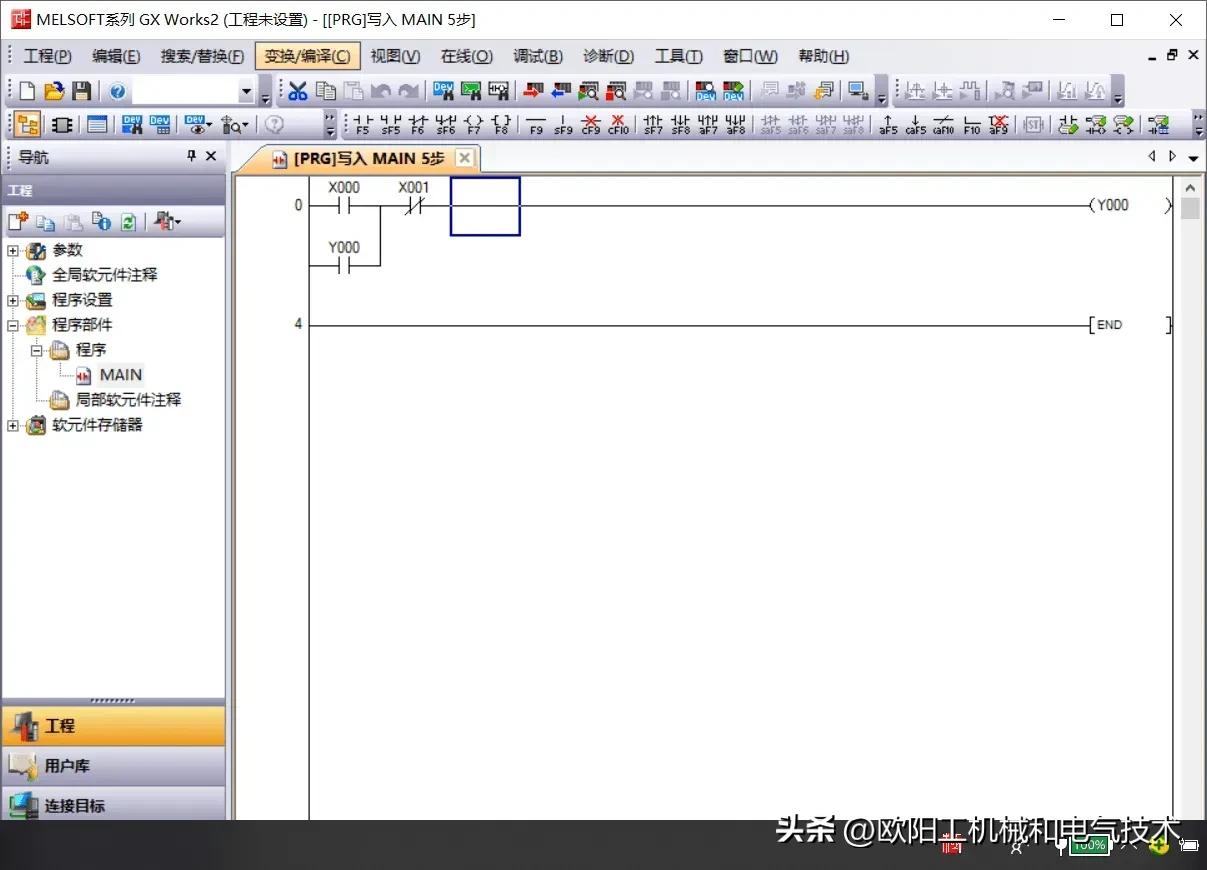The image size is (1207, 870).
Task: Open the 变换/编译(C) menu
Action: tap(307, 56)
